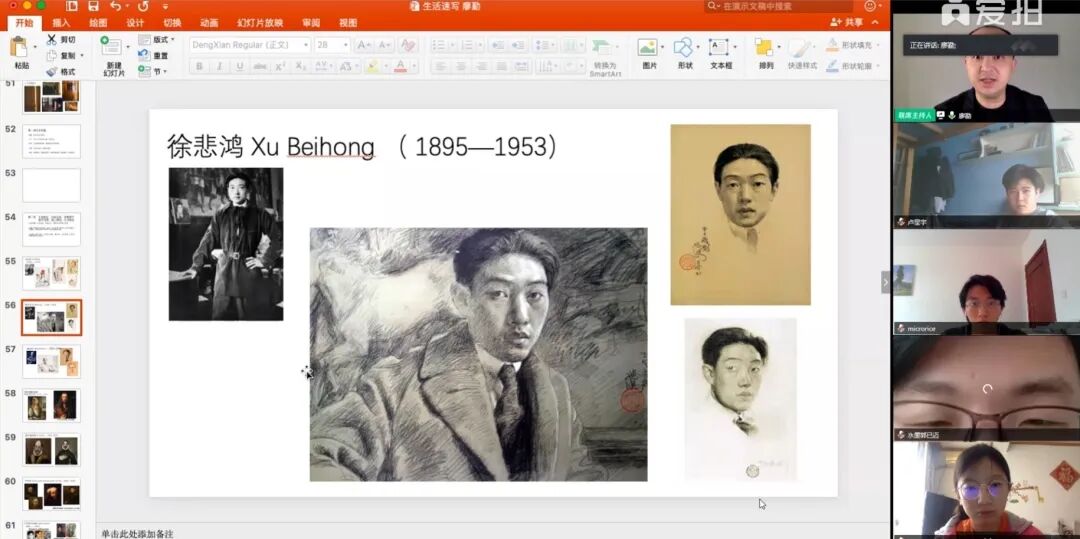This screenshot has width=1080, height=539.
Task: Click the 共享 share button
Action: tap(847, 23)
